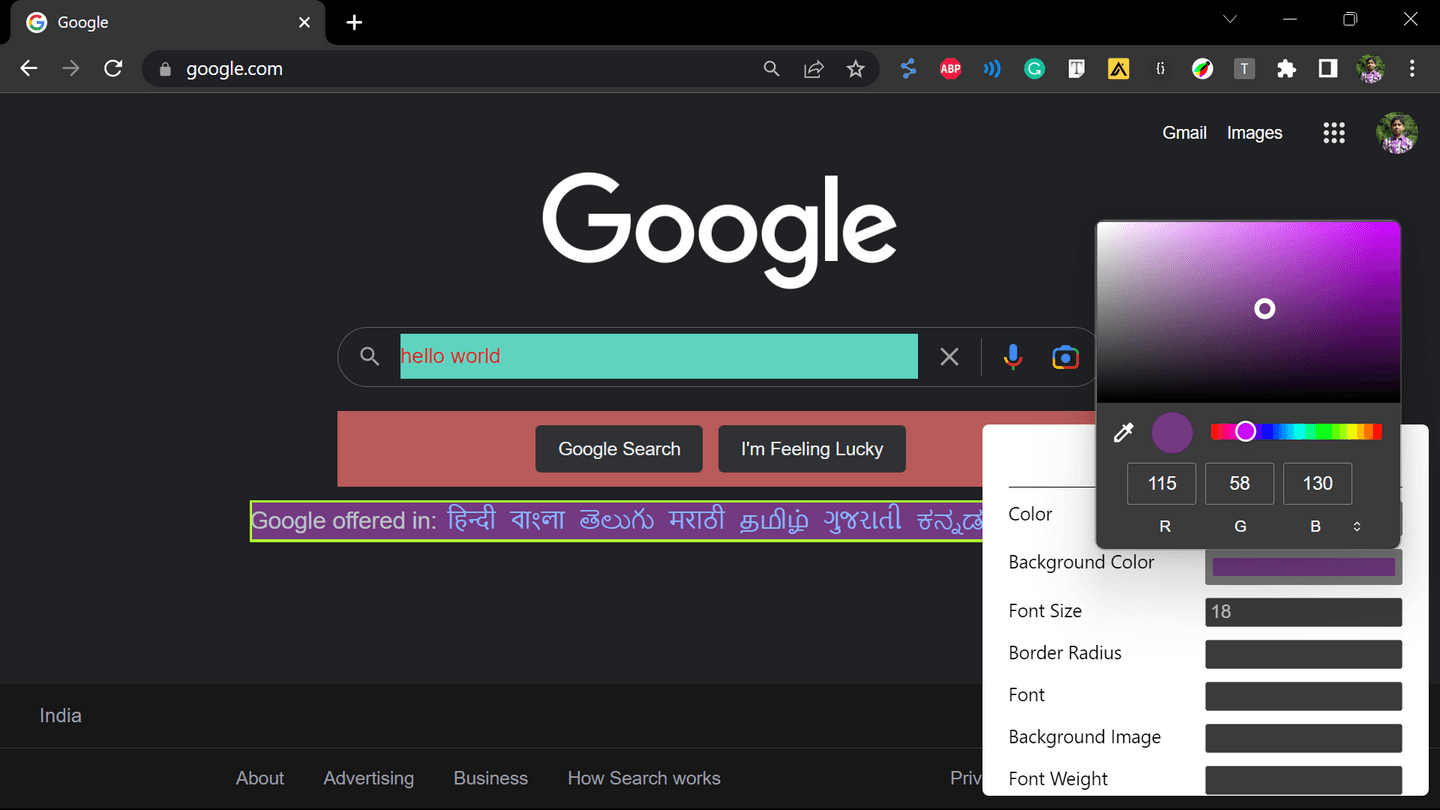Open the colorful circle extension icon
1440x810 pixels.
[x=1202, y=69]
